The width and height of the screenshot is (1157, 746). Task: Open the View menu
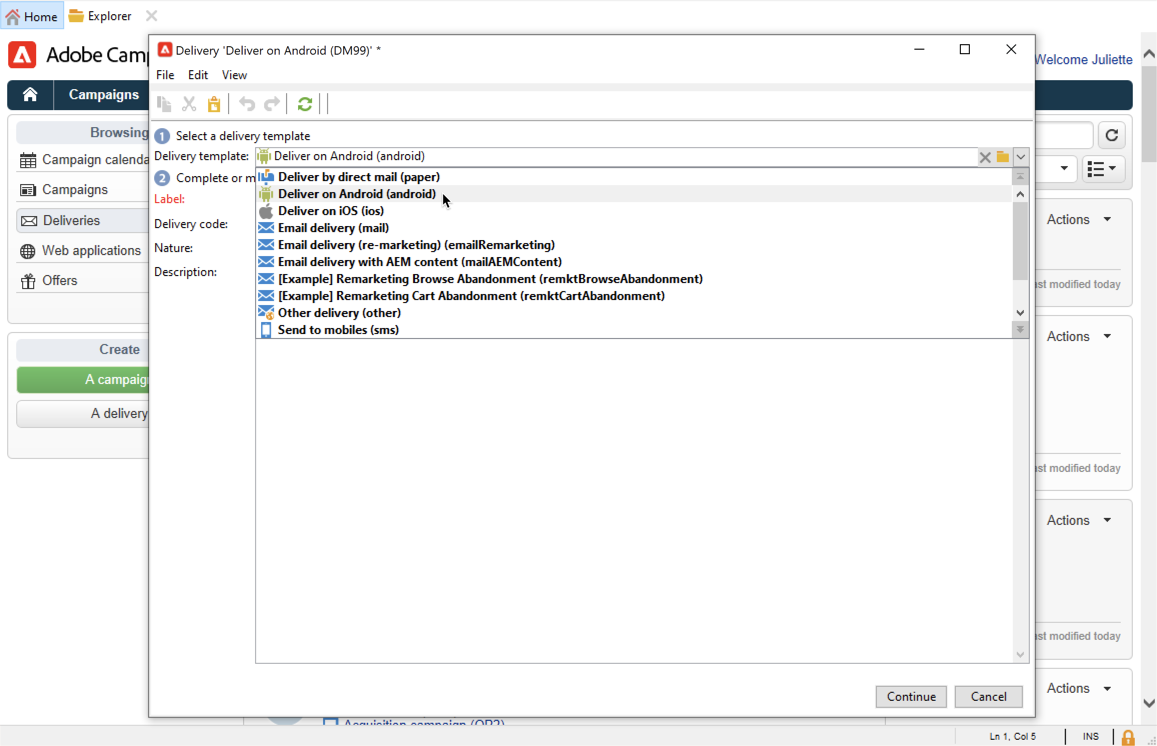[234, 75]
